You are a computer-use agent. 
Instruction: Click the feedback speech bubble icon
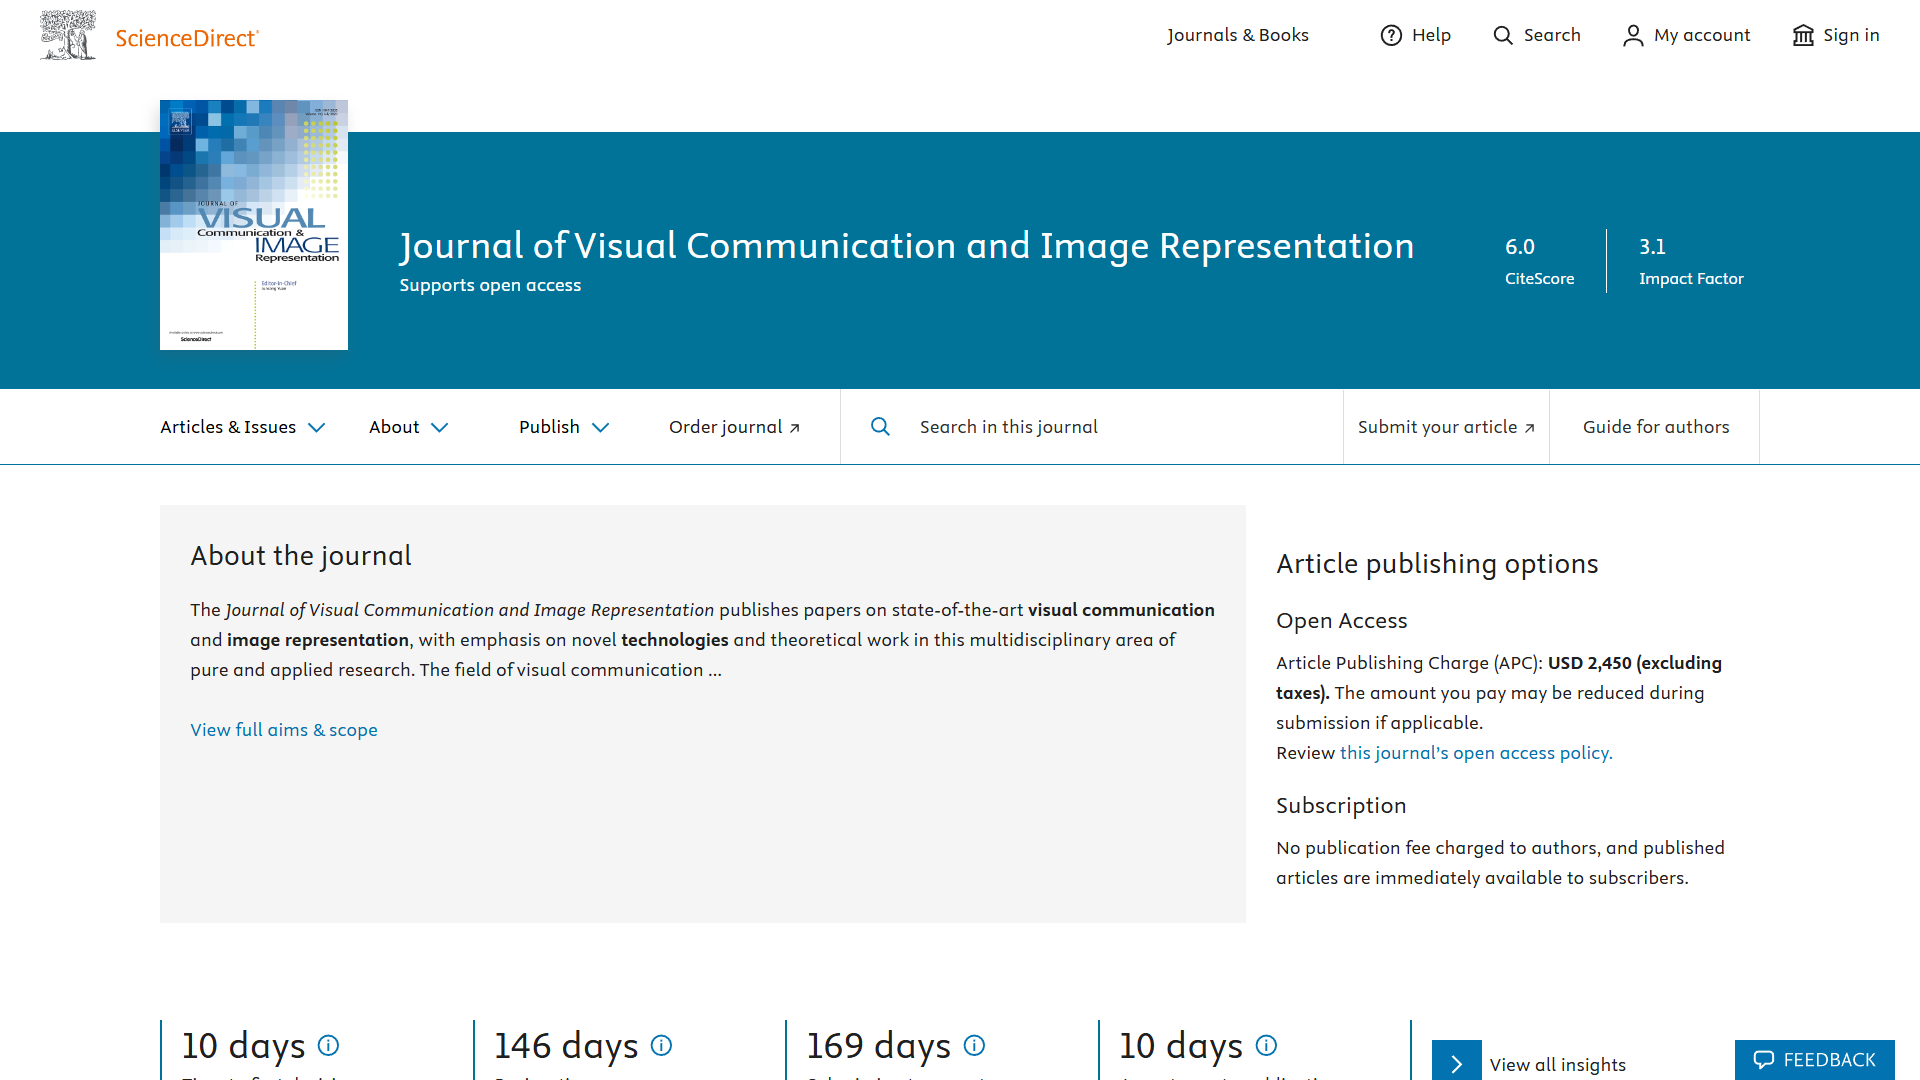click(1764, 1060)
